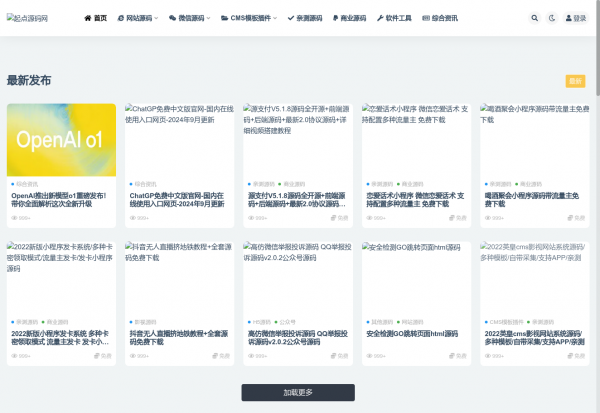Open the 商业源码 menu item
Image resolution: width=600 pixels, height=413 pixels.
(349, 18)
